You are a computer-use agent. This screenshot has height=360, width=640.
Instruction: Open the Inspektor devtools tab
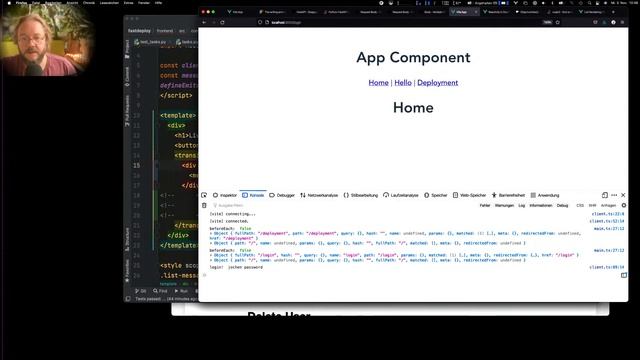coord(225,195)
